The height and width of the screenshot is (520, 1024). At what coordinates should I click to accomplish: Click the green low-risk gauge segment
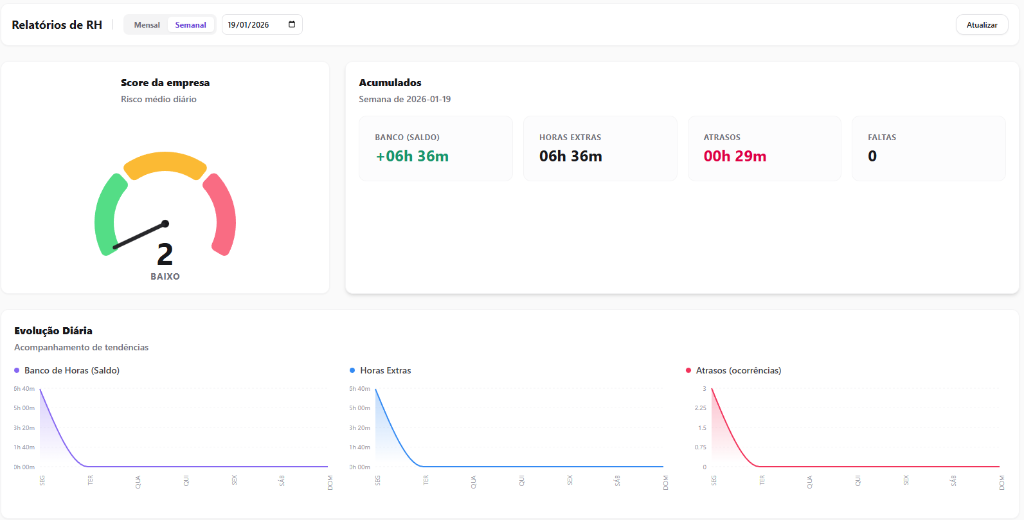106,215
